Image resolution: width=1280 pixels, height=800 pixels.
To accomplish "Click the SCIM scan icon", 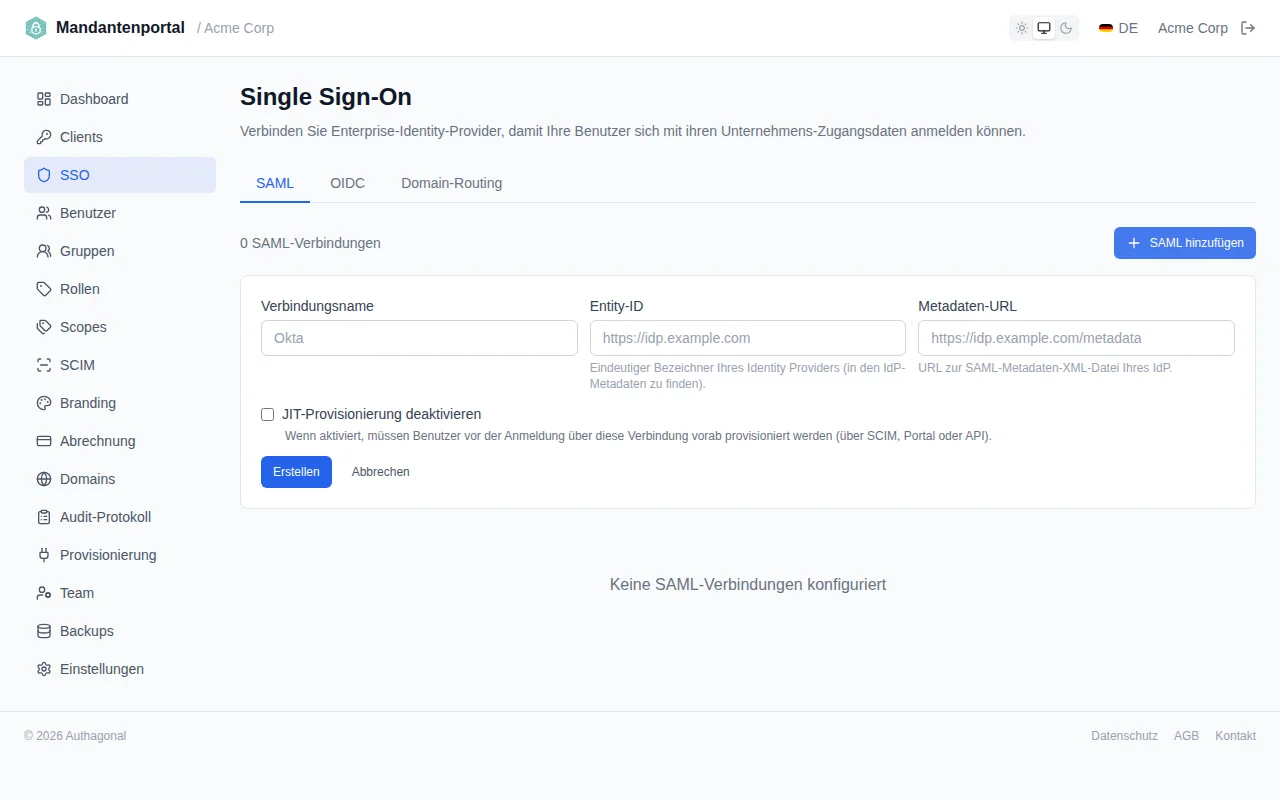I will coord(44,365).
